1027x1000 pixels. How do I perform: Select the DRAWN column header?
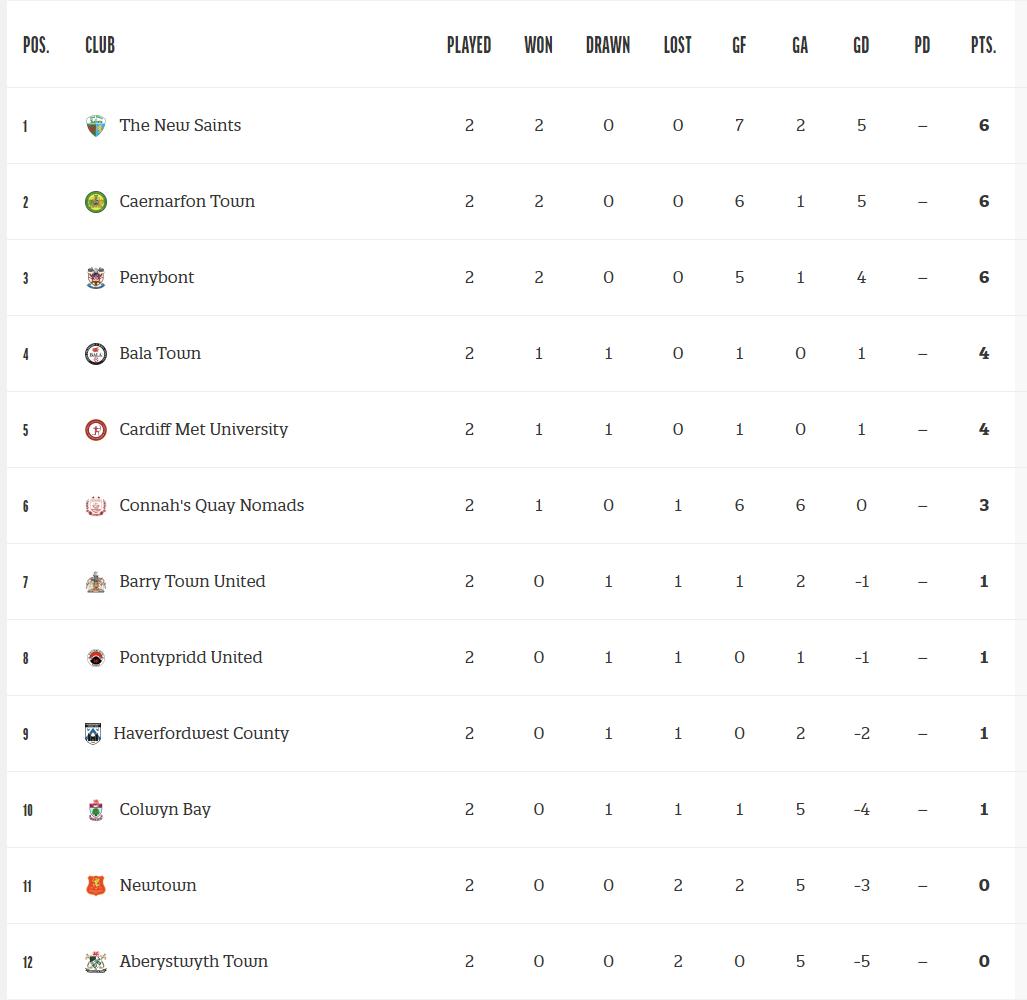608,45
